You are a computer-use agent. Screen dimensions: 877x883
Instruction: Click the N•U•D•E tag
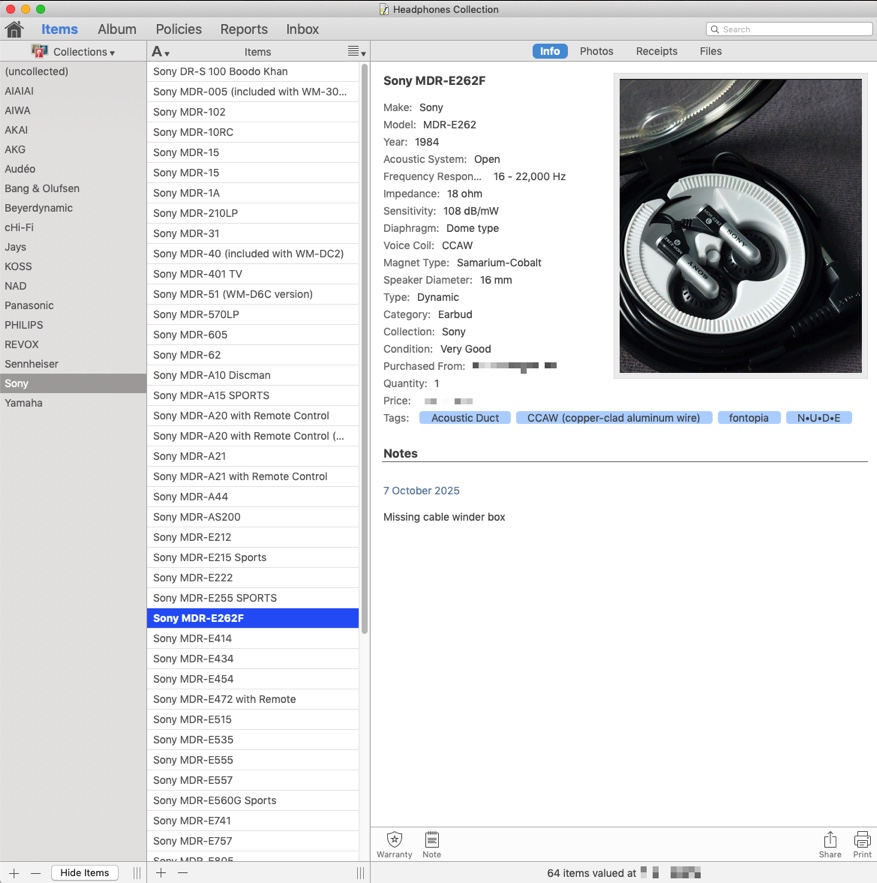818,418
